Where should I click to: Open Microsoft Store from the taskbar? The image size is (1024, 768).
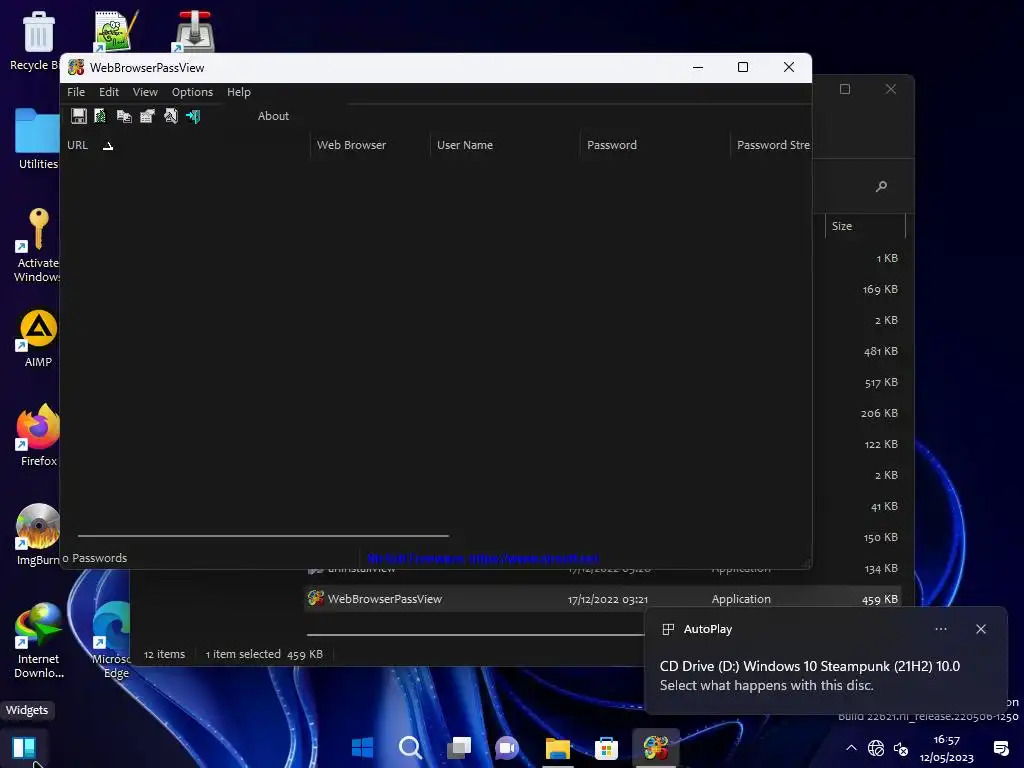click(x=606, y=747)
